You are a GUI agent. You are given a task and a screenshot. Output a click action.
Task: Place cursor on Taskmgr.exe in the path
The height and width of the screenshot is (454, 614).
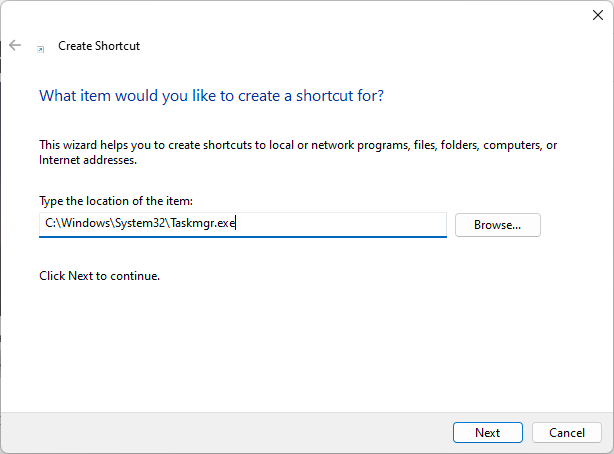tap(206, 224)
